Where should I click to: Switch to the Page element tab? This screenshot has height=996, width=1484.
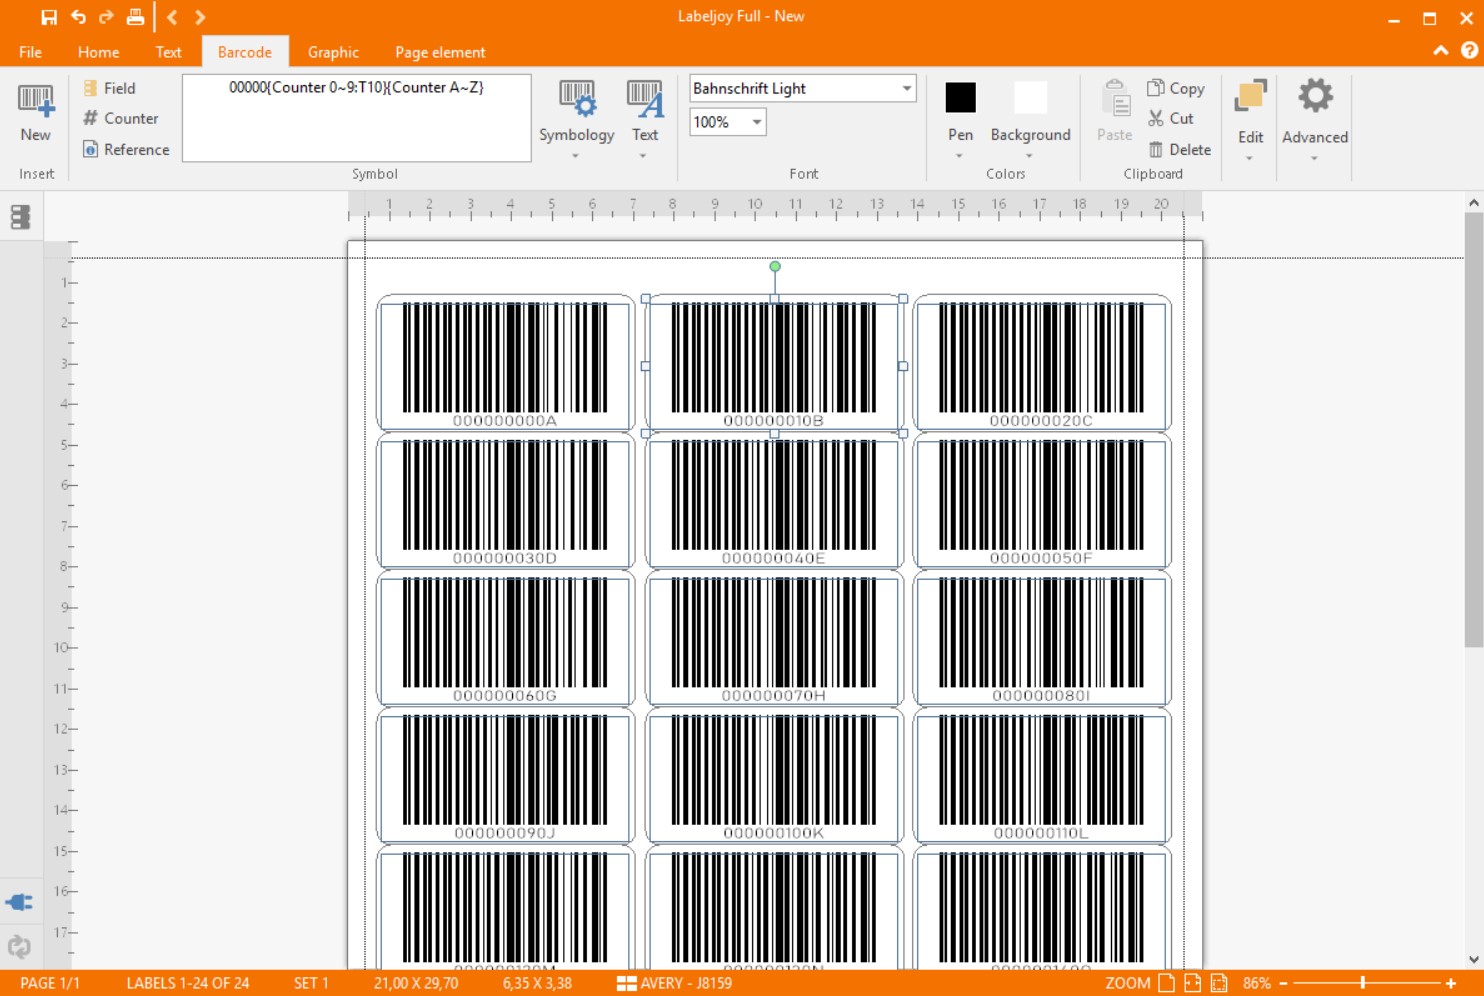click(440, 52)
